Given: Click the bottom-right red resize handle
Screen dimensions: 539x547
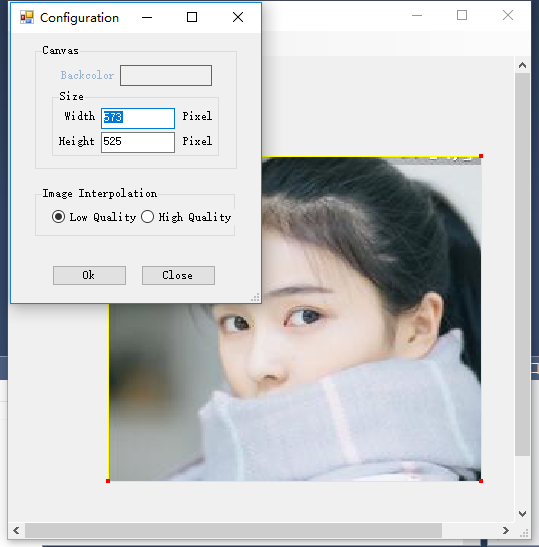Looking at the screenshot, I should pyautogui.click(x=481, y=481).
